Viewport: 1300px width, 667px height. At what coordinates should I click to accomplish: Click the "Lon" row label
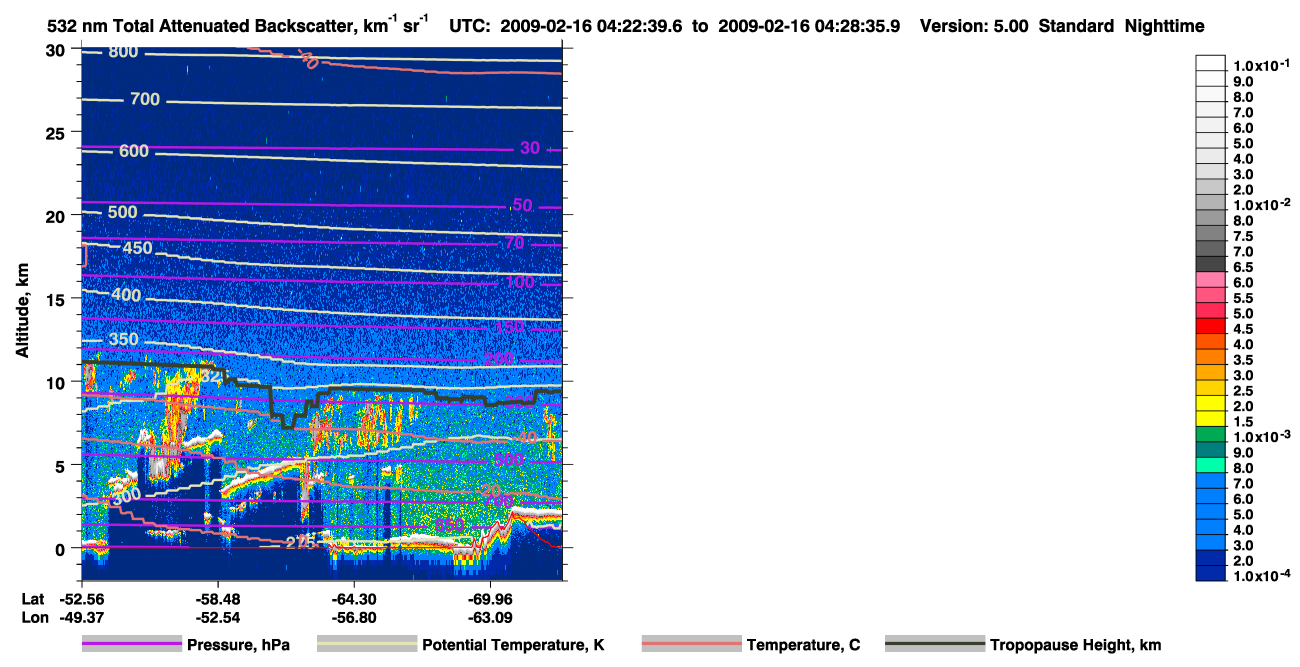tap(34, 617)
